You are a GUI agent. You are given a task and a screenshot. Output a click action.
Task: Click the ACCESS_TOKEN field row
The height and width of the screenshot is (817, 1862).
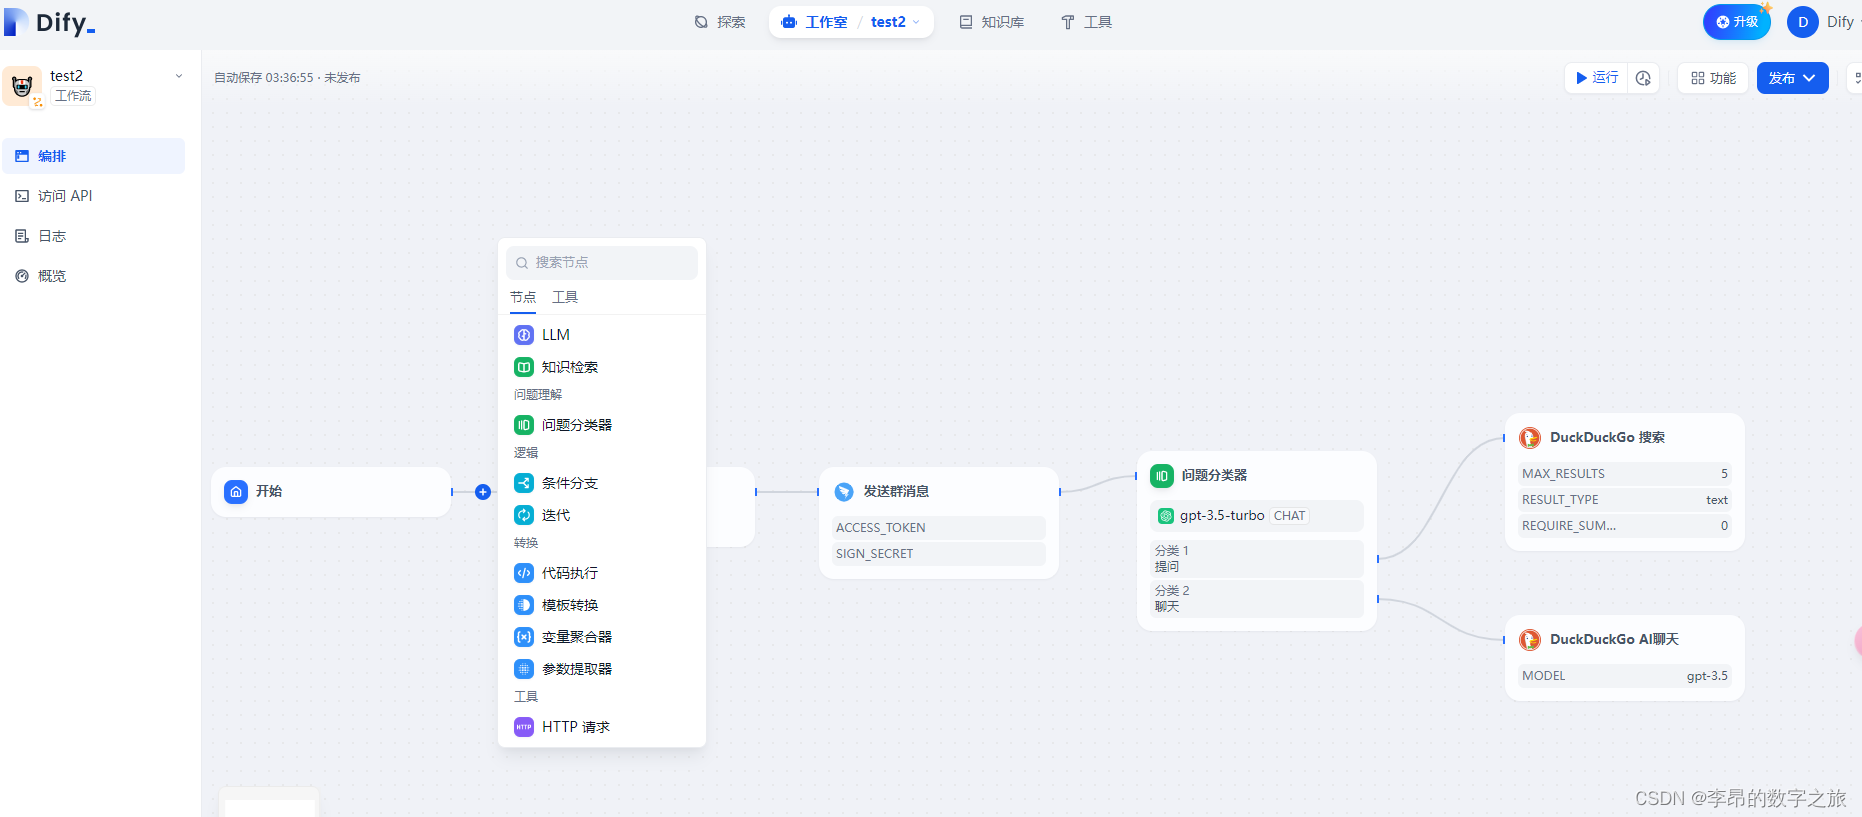click(x=938, y=528)
